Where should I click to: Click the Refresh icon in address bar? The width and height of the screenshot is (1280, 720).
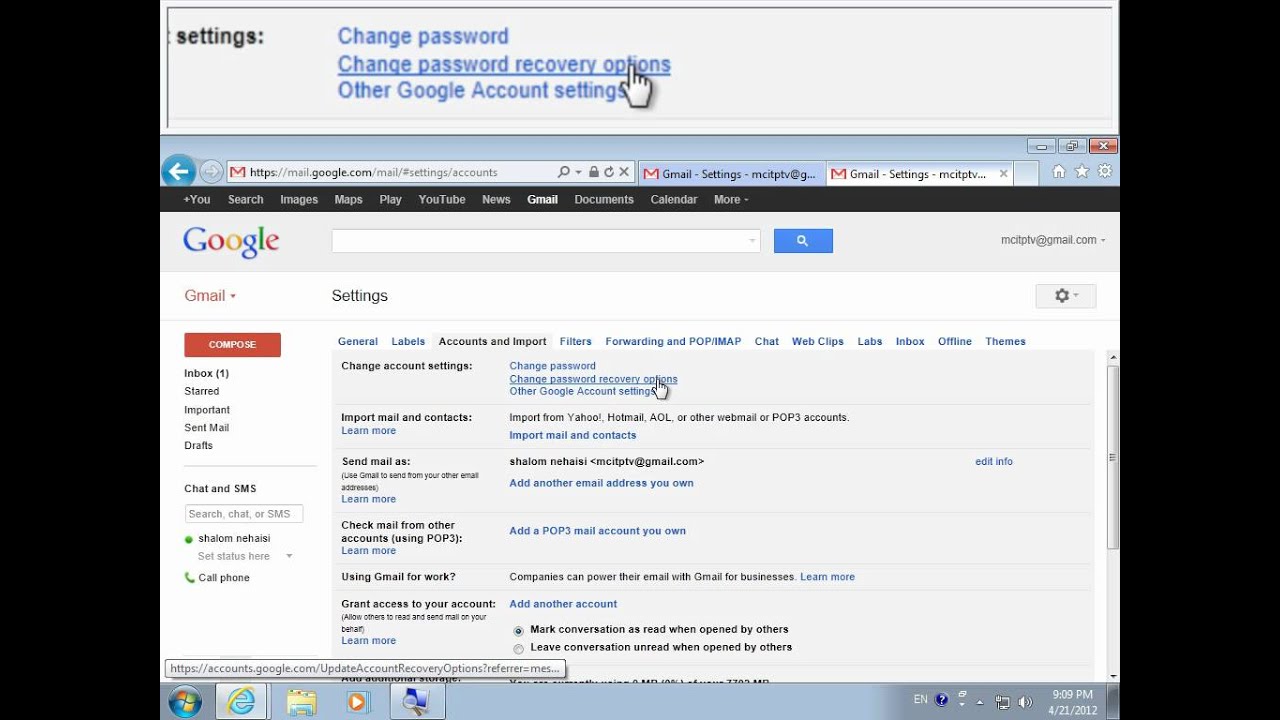click(x=609, y=172)
